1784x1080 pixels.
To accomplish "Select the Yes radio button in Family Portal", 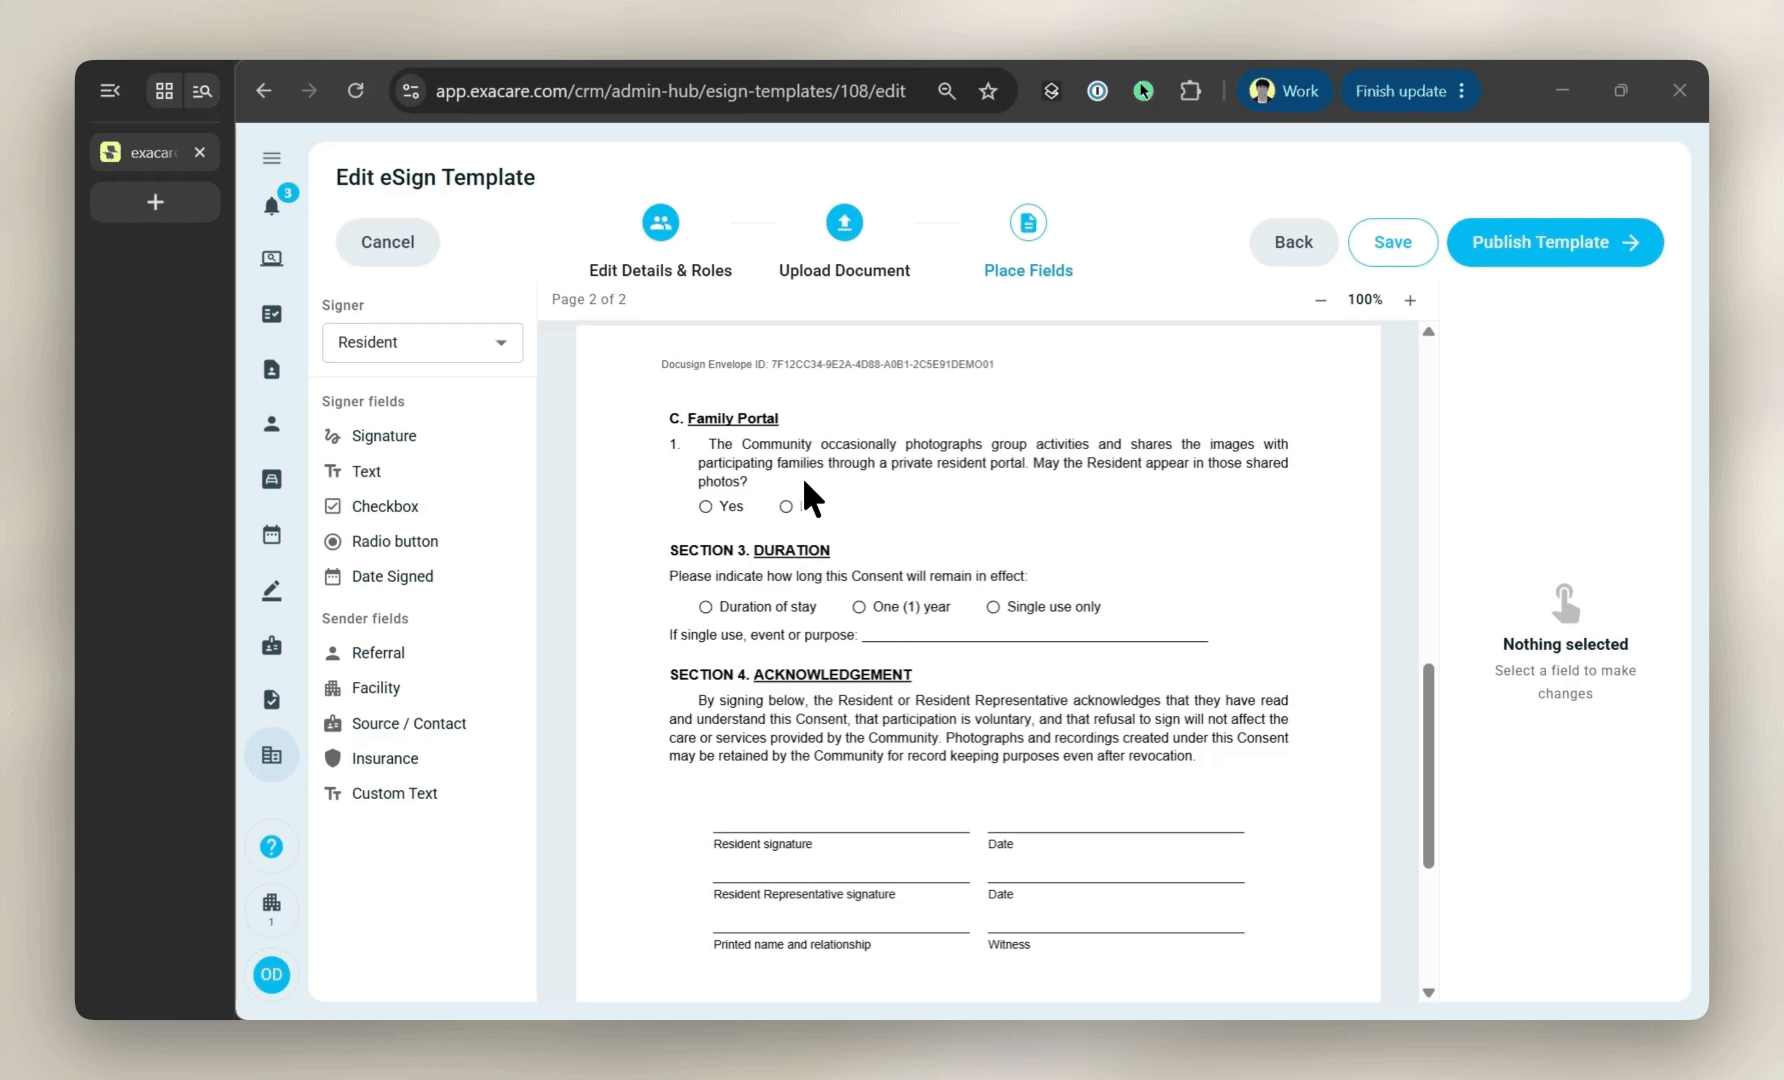I will point(705,507).
